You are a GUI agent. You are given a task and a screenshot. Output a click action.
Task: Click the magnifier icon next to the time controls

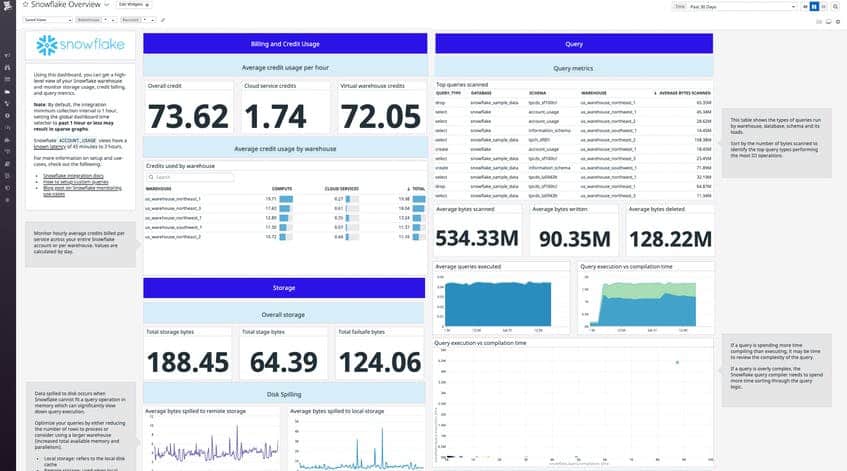[837, 6]
